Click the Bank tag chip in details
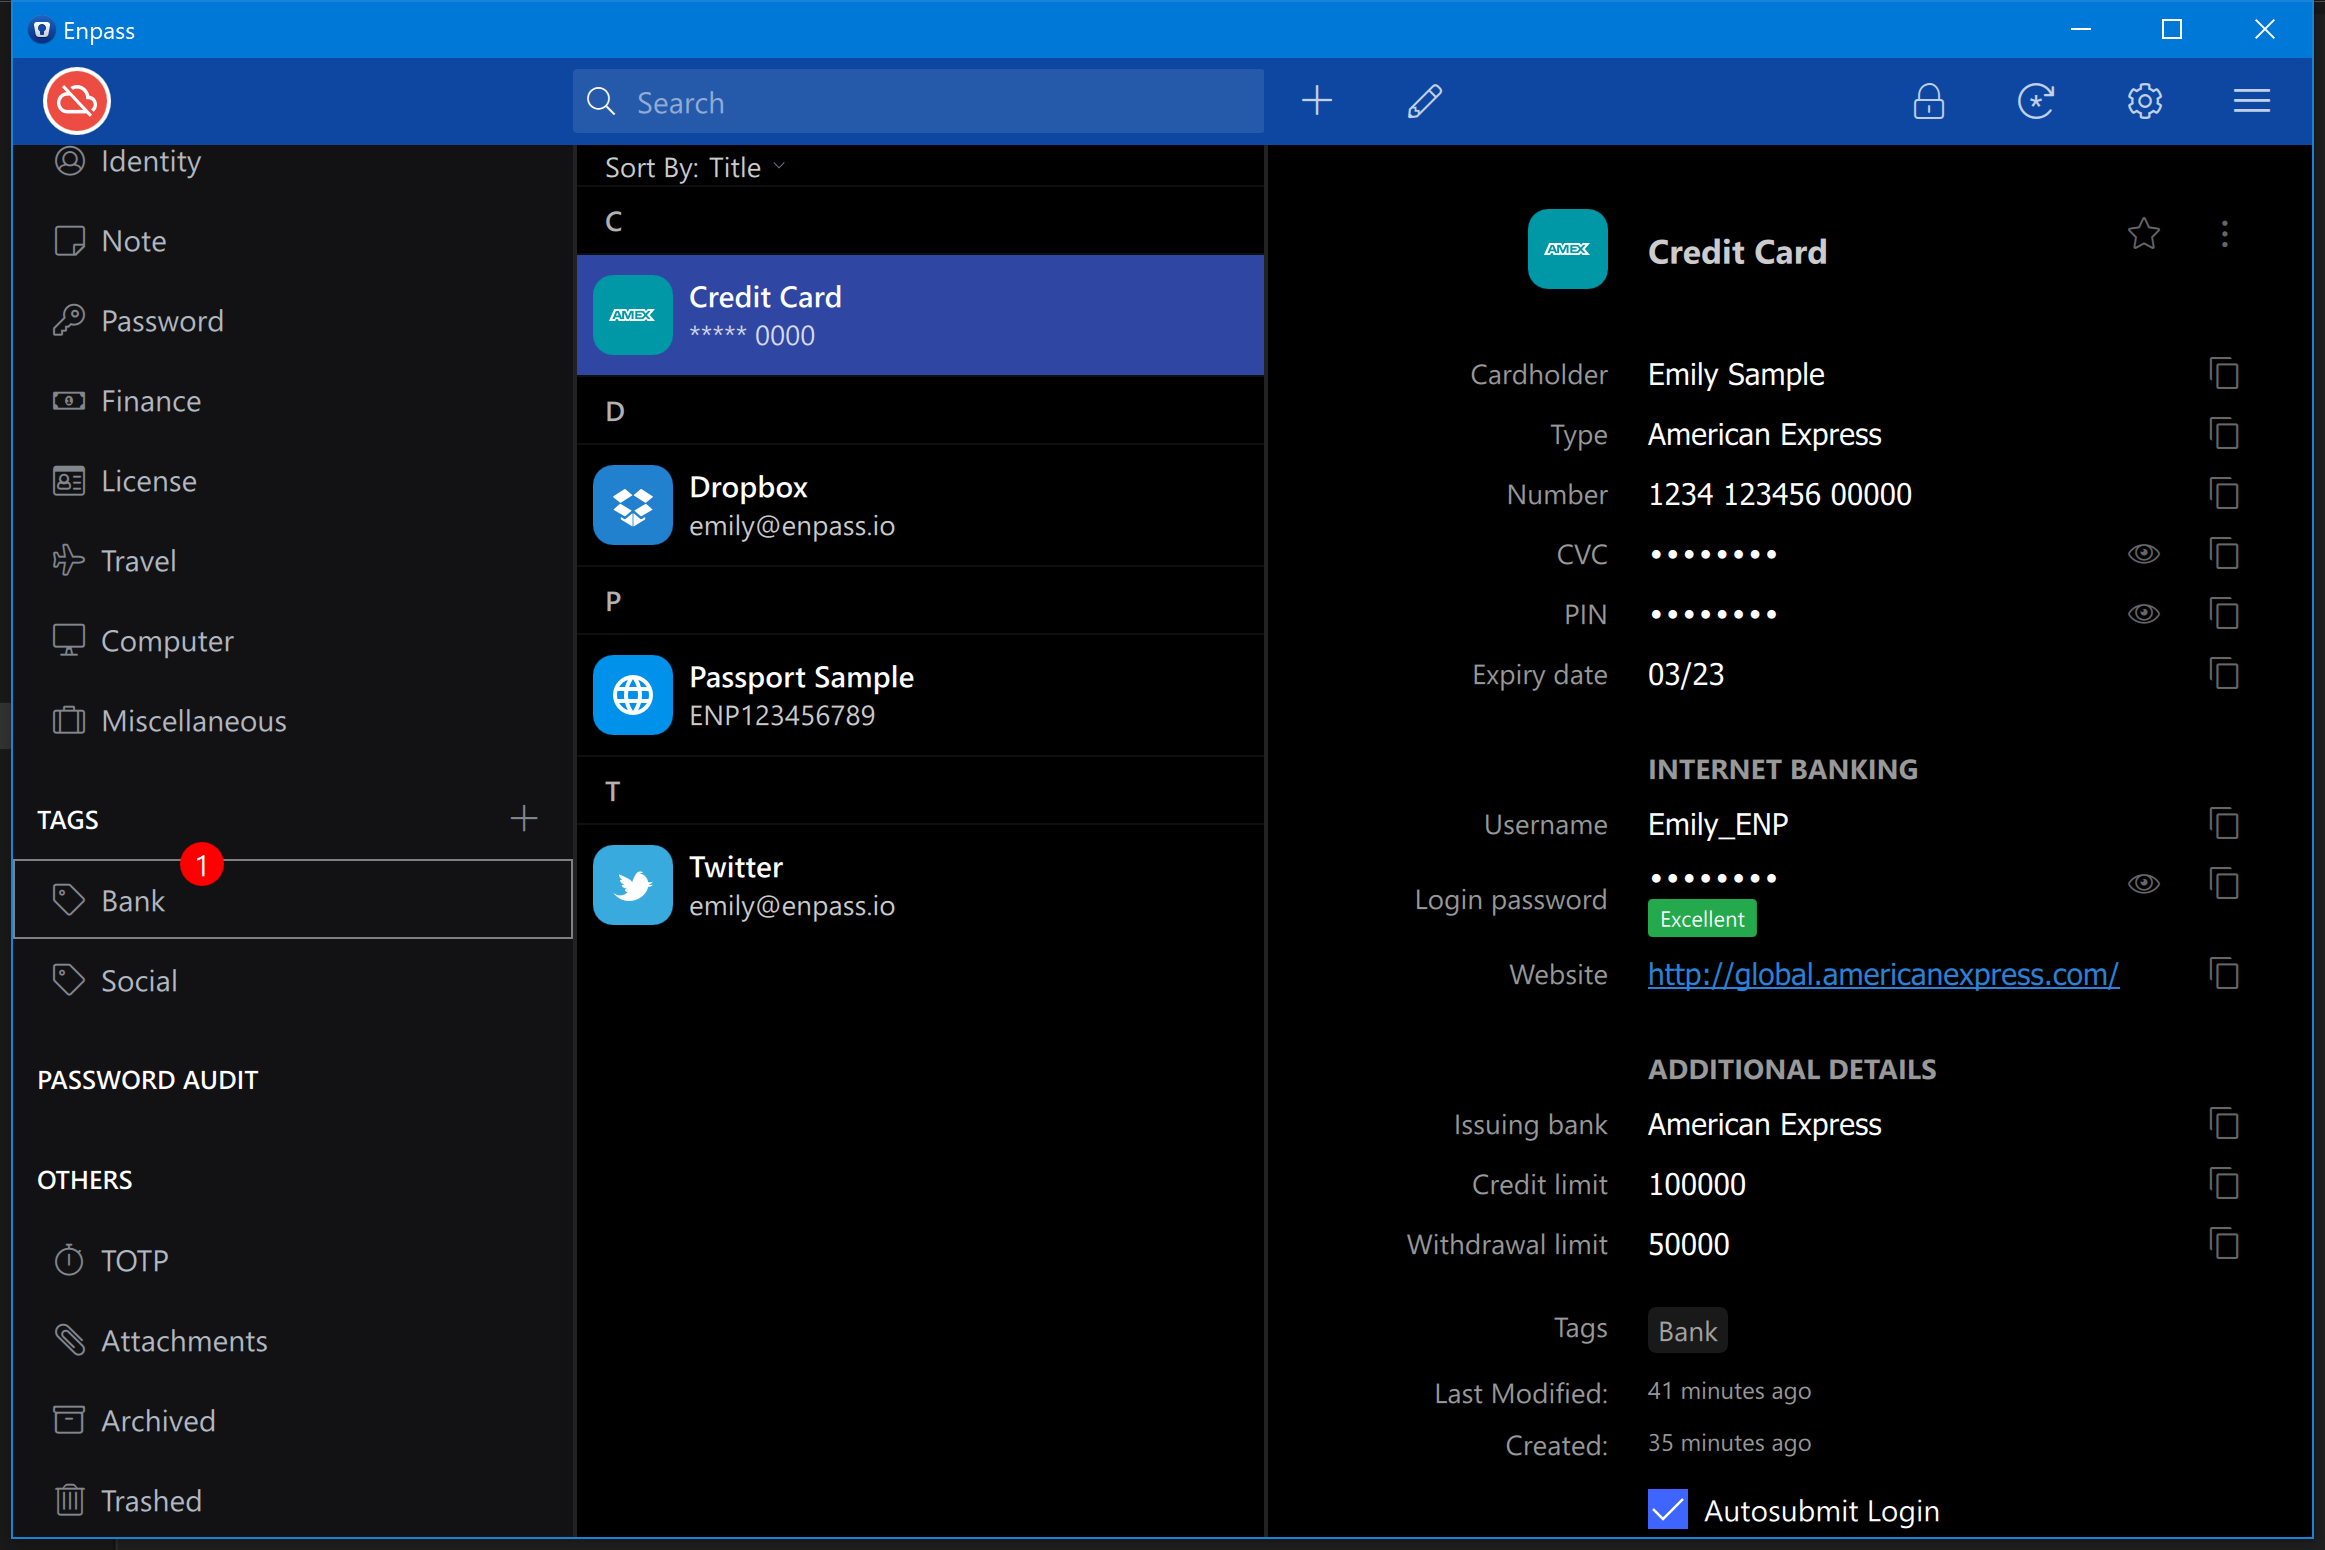The image size is (2325, 1550). point(1688,1331)
